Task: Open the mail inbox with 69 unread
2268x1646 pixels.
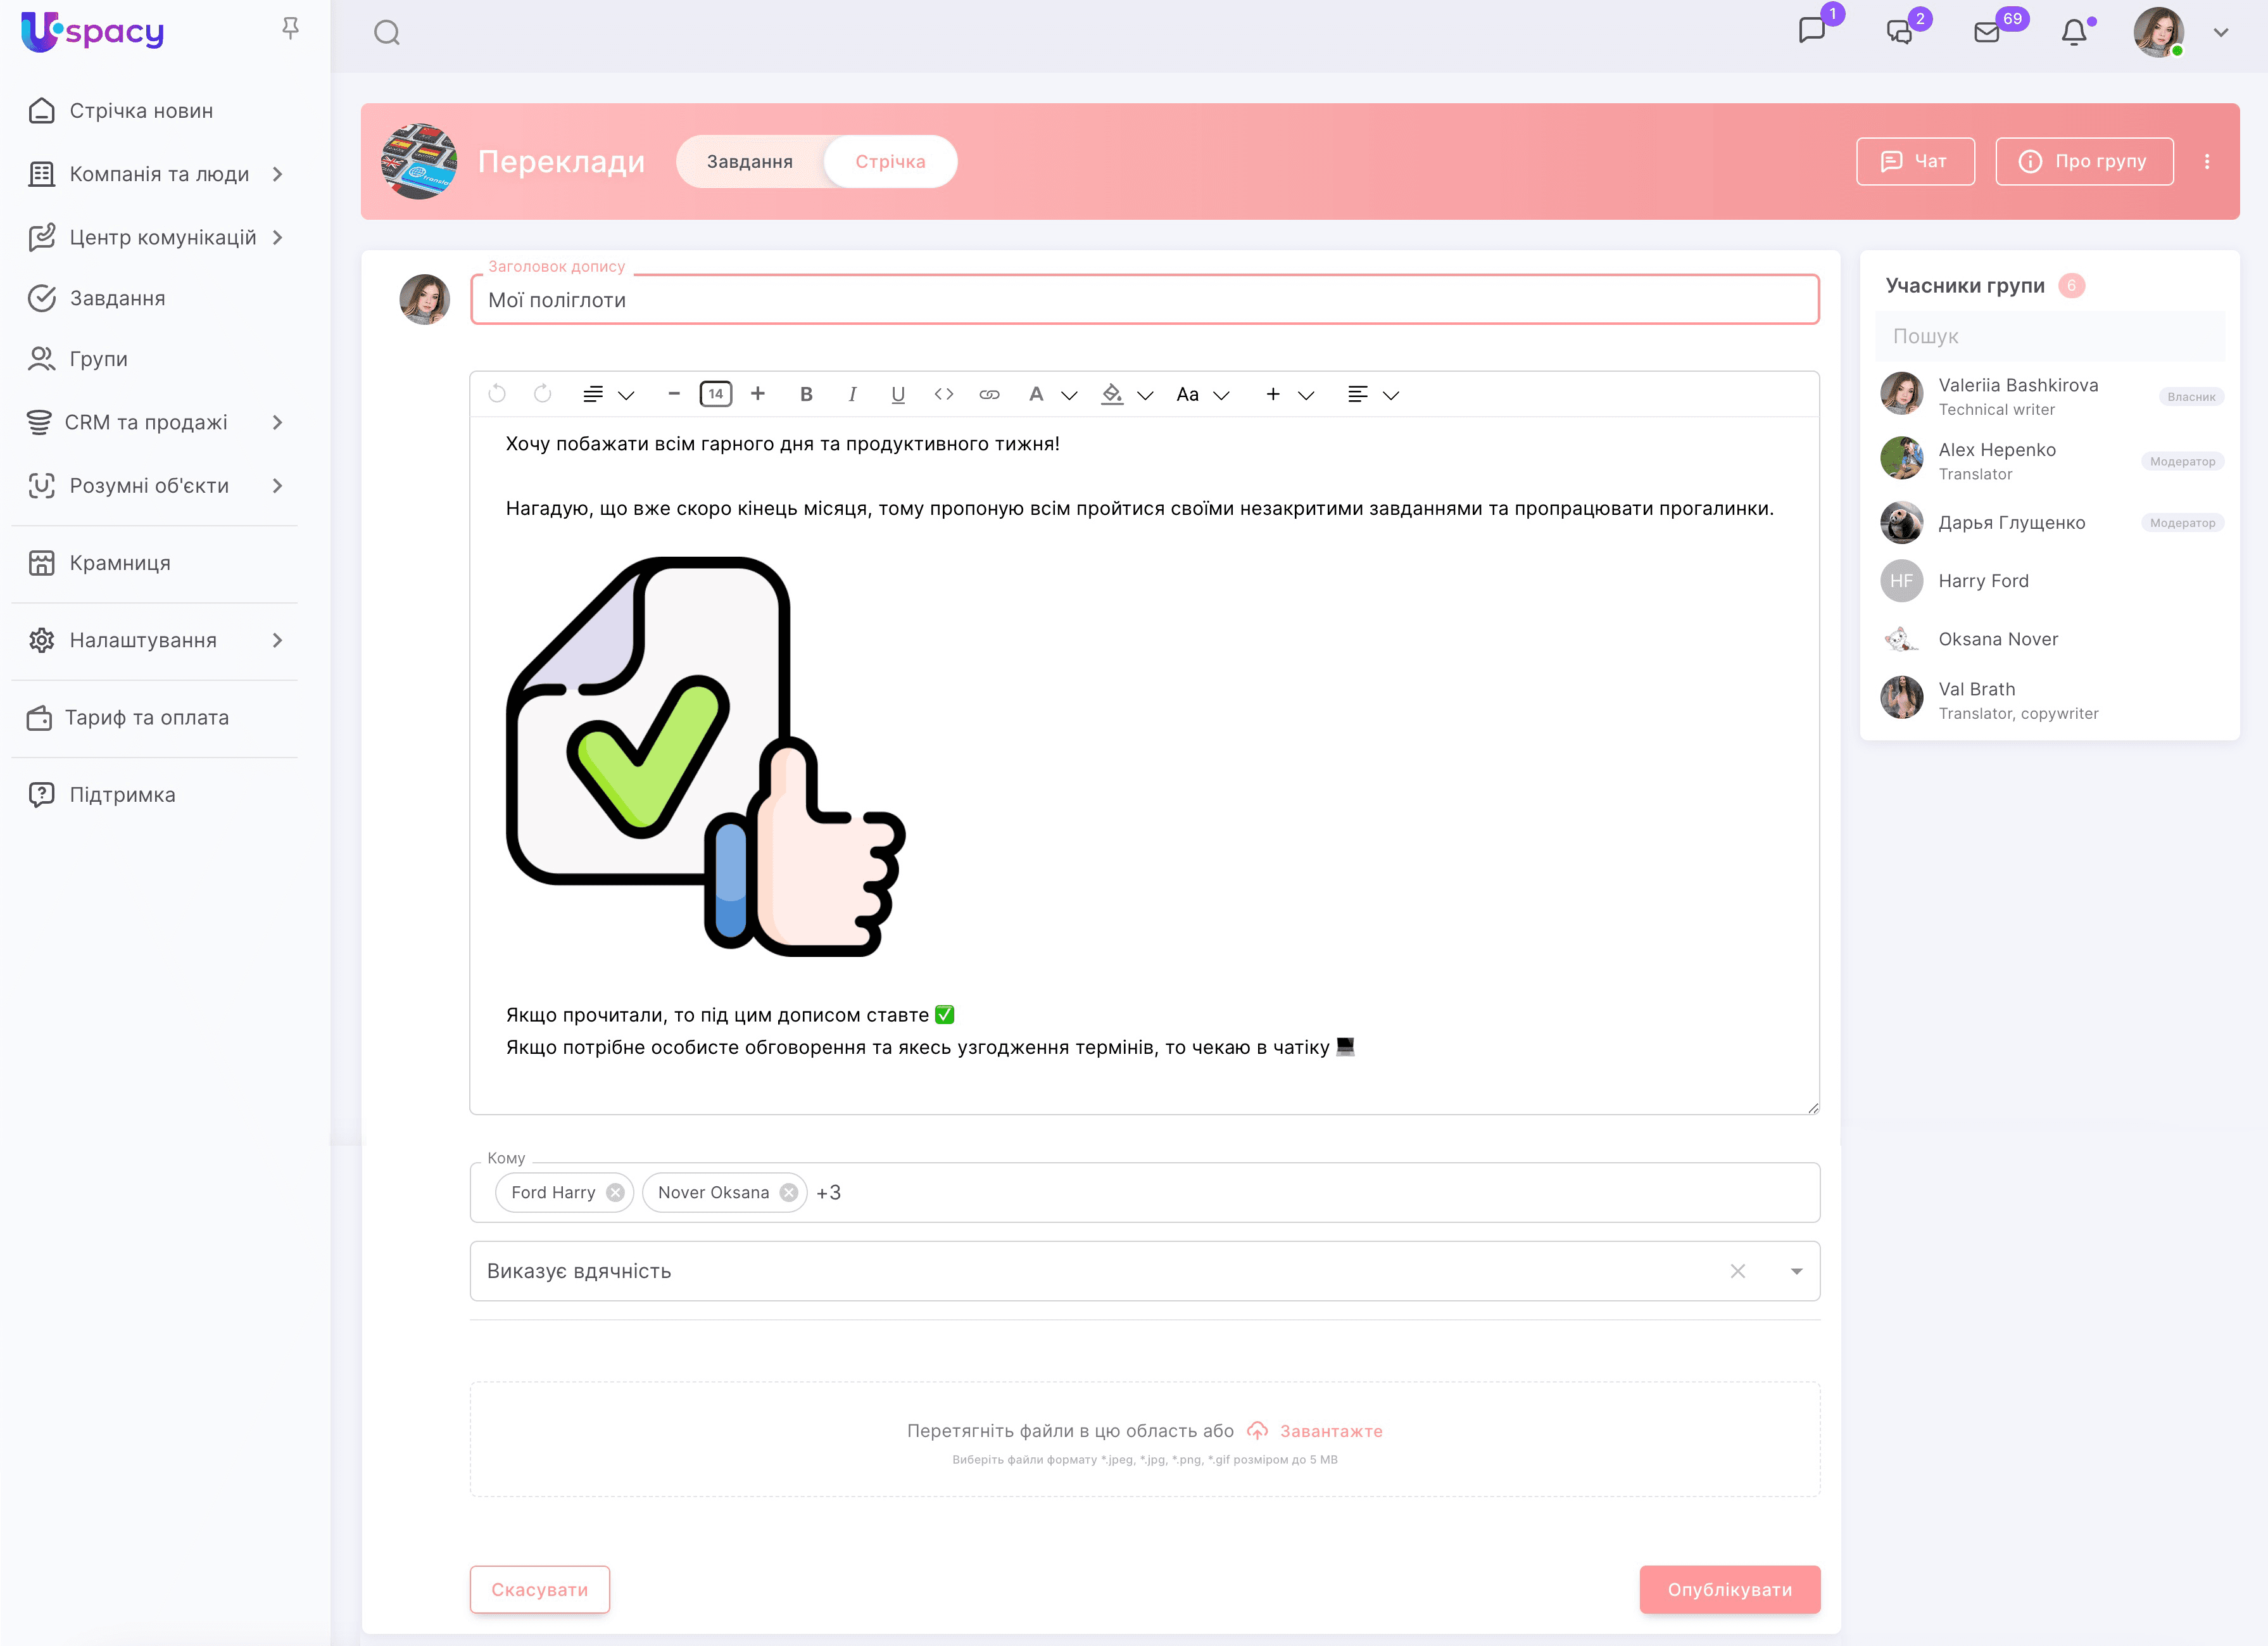Action: (x=1987, y=32)
